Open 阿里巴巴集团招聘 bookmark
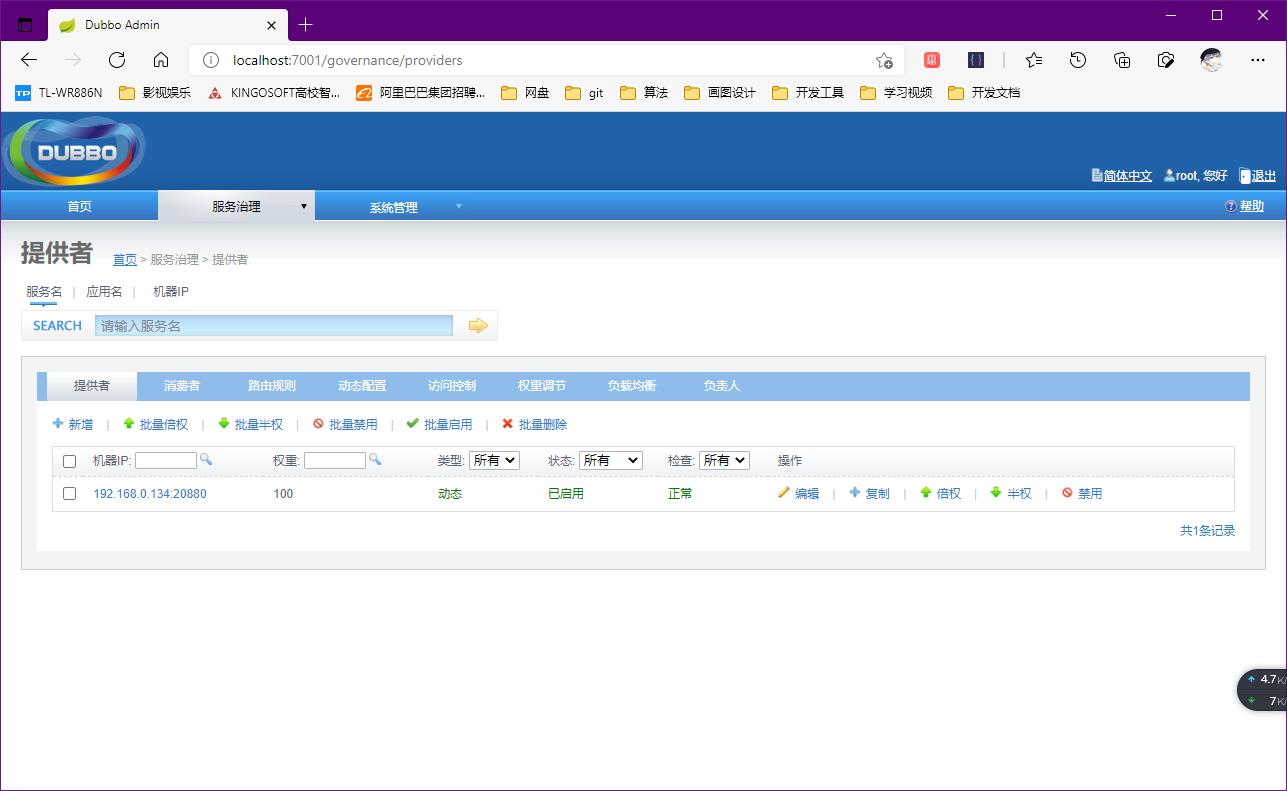 pos(421,92)
